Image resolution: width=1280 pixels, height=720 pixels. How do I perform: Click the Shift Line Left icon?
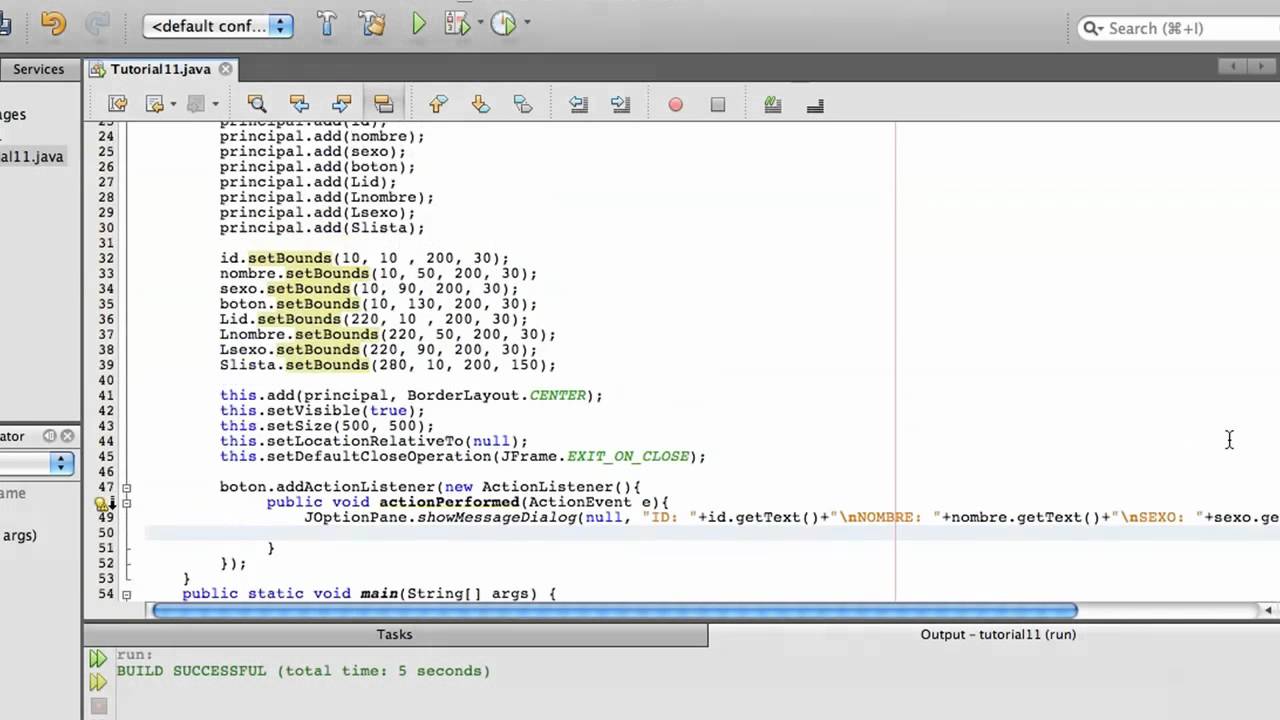coord(578,104)
